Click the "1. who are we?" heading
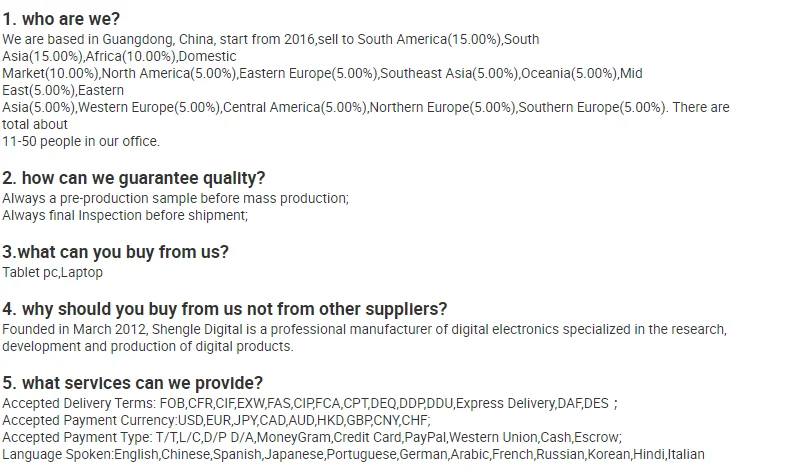 (61, 18)
